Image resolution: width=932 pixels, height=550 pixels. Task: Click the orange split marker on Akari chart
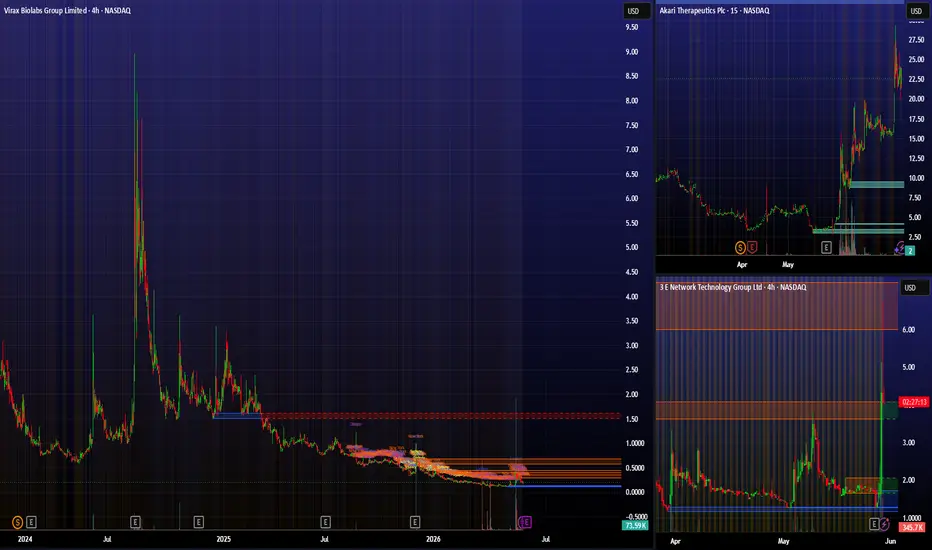tap(740, 247)
